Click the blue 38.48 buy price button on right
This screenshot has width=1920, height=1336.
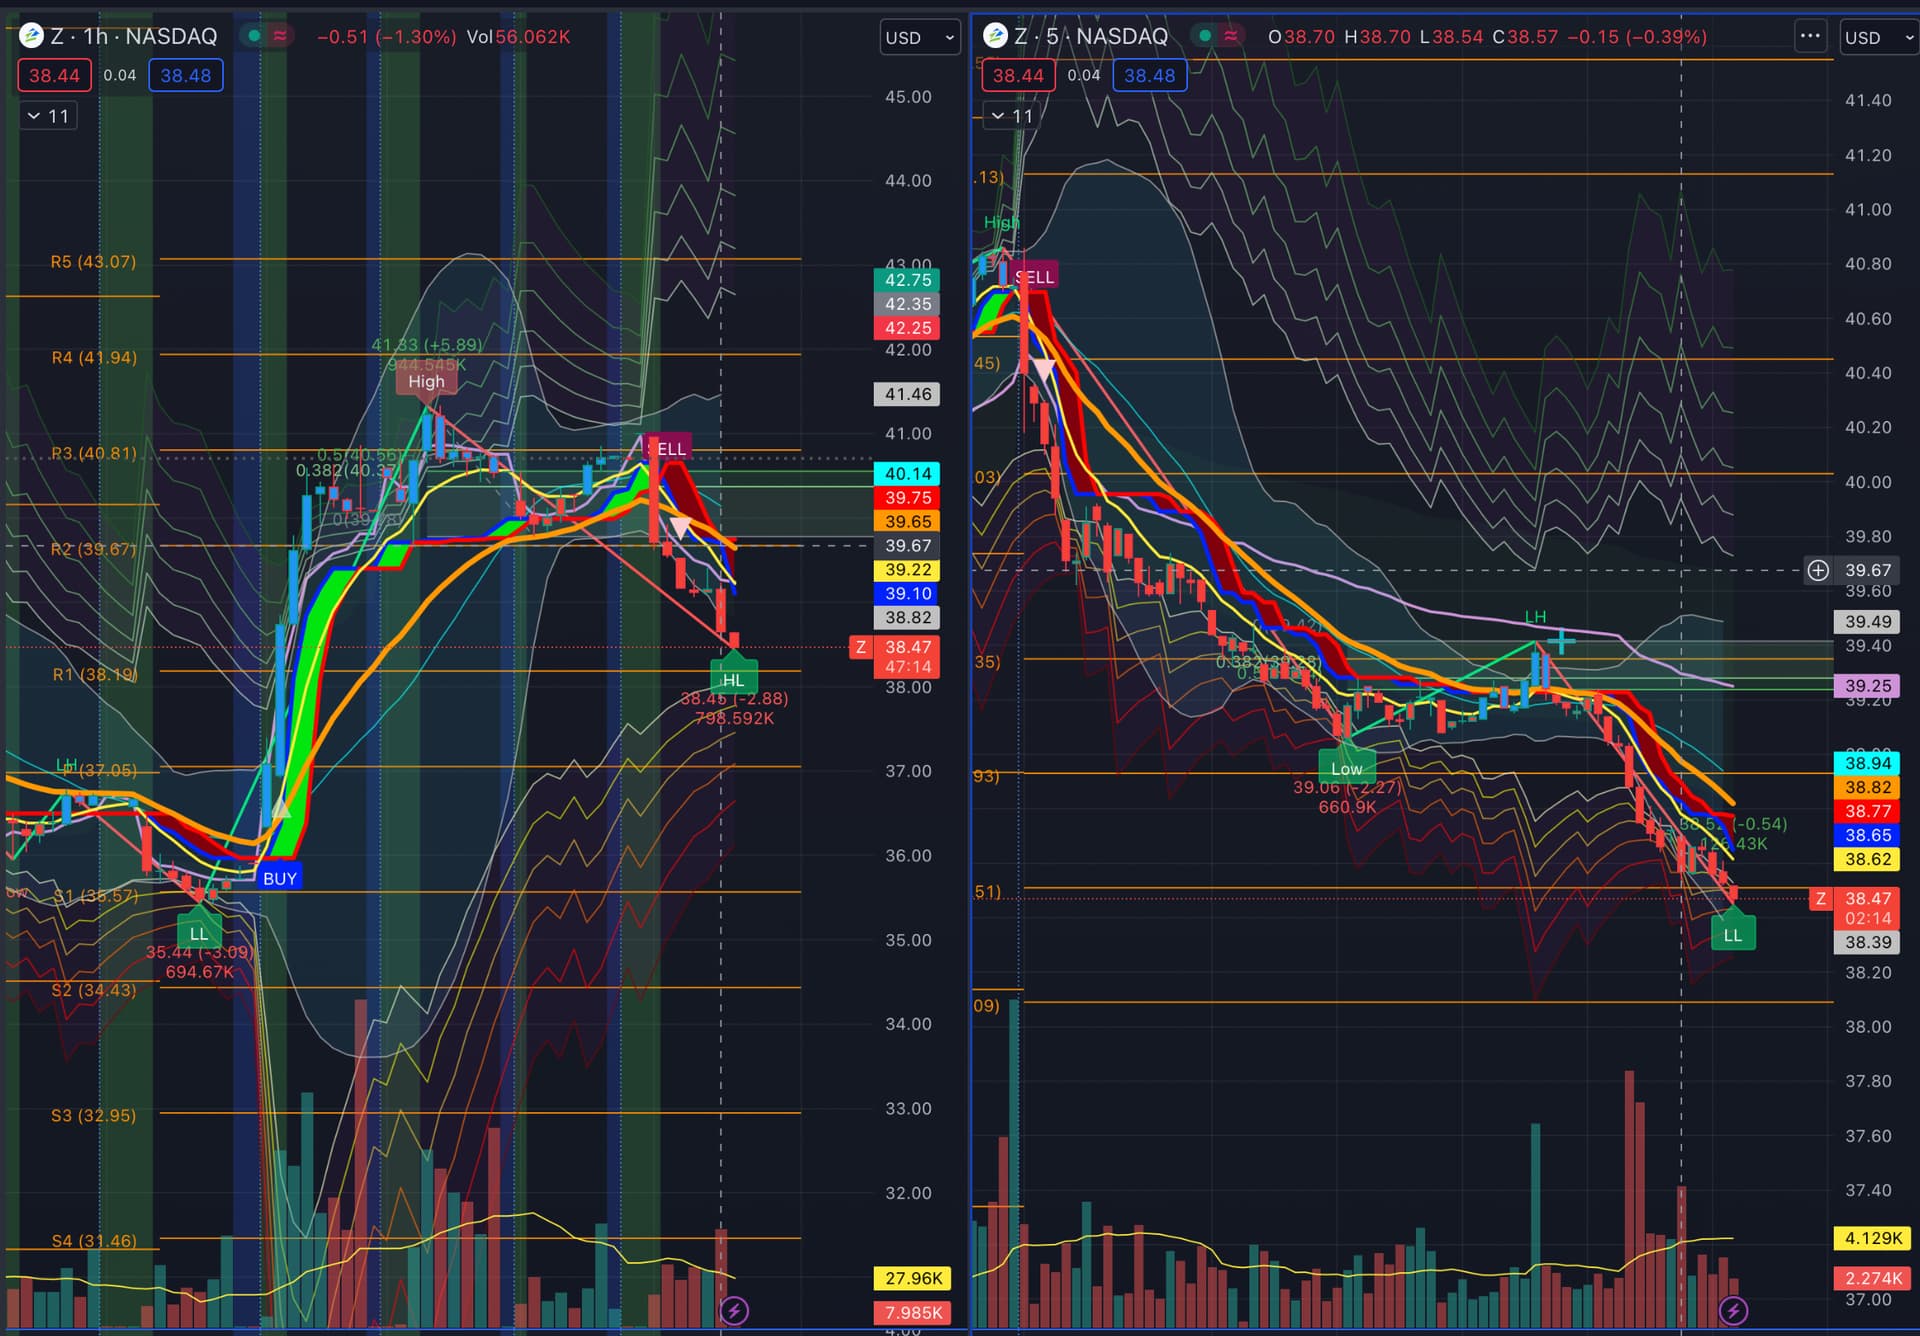click(1149, 75)
